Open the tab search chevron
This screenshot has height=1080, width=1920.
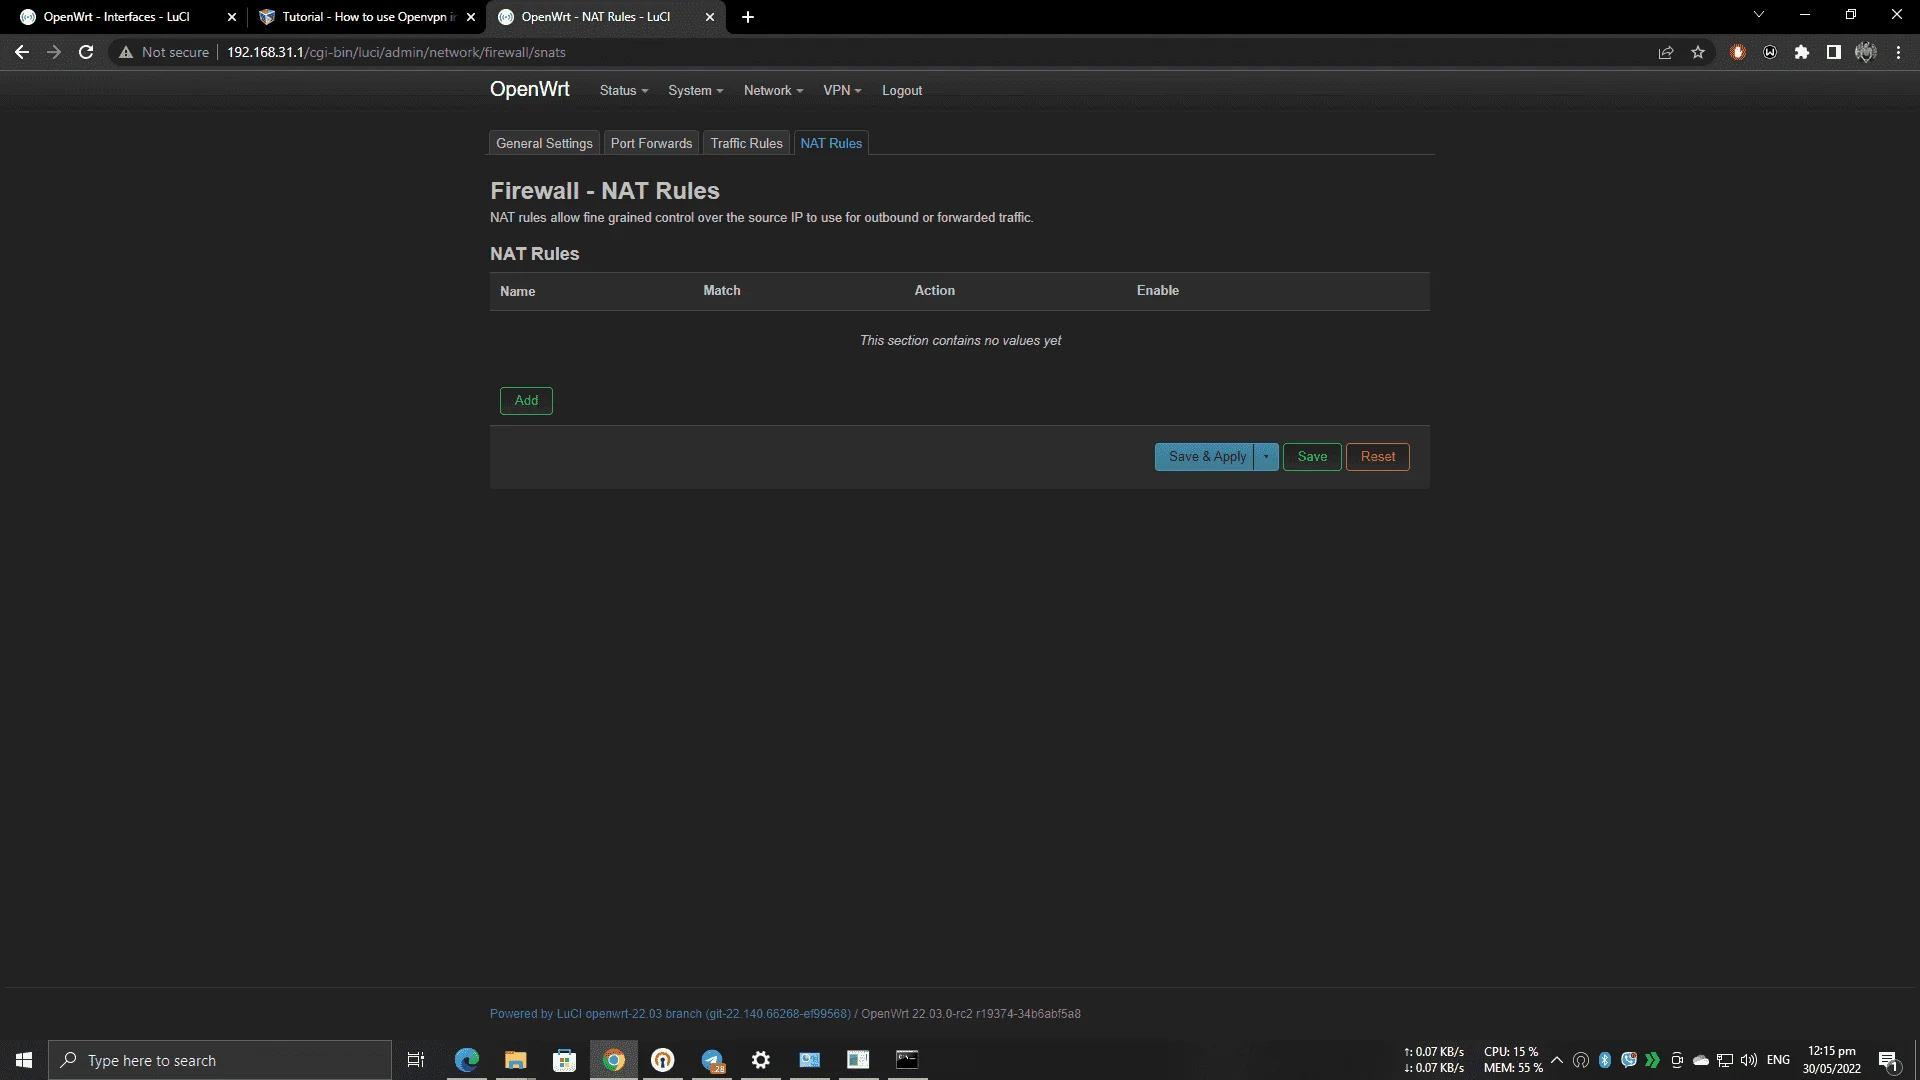[x=1759, y=14]
